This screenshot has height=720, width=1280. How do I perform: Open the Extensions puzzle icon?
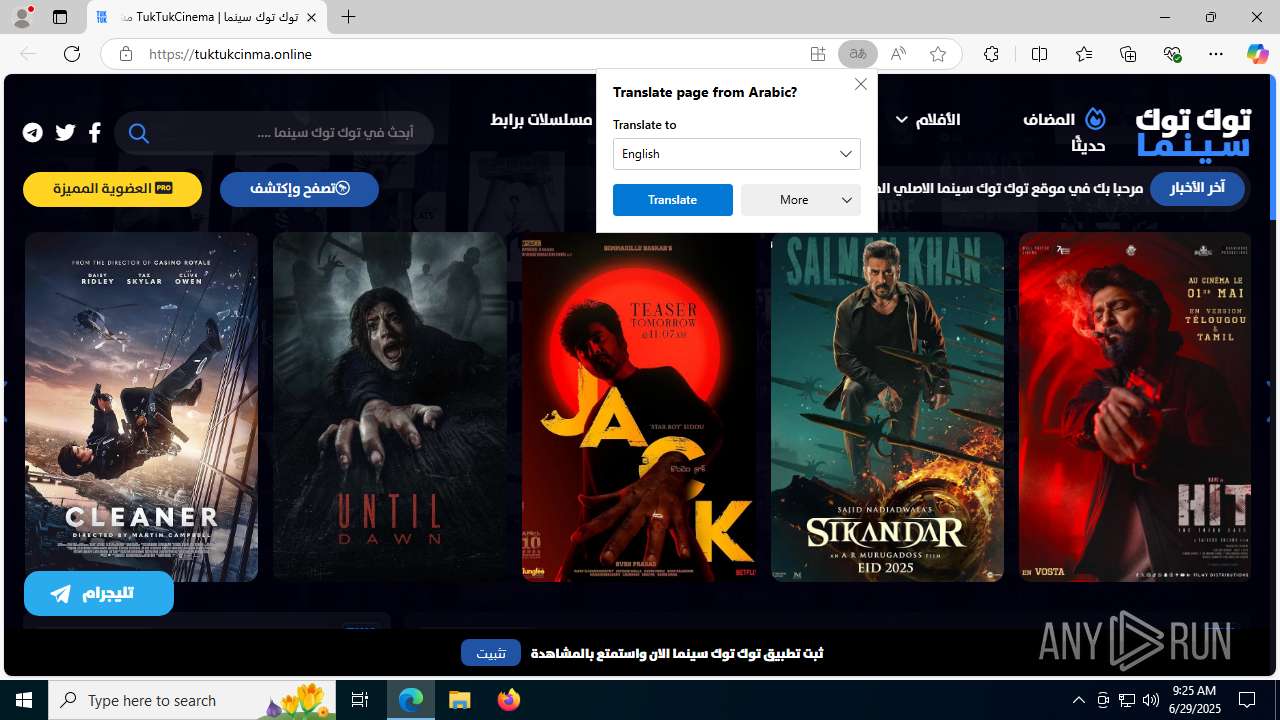point(991,54)
